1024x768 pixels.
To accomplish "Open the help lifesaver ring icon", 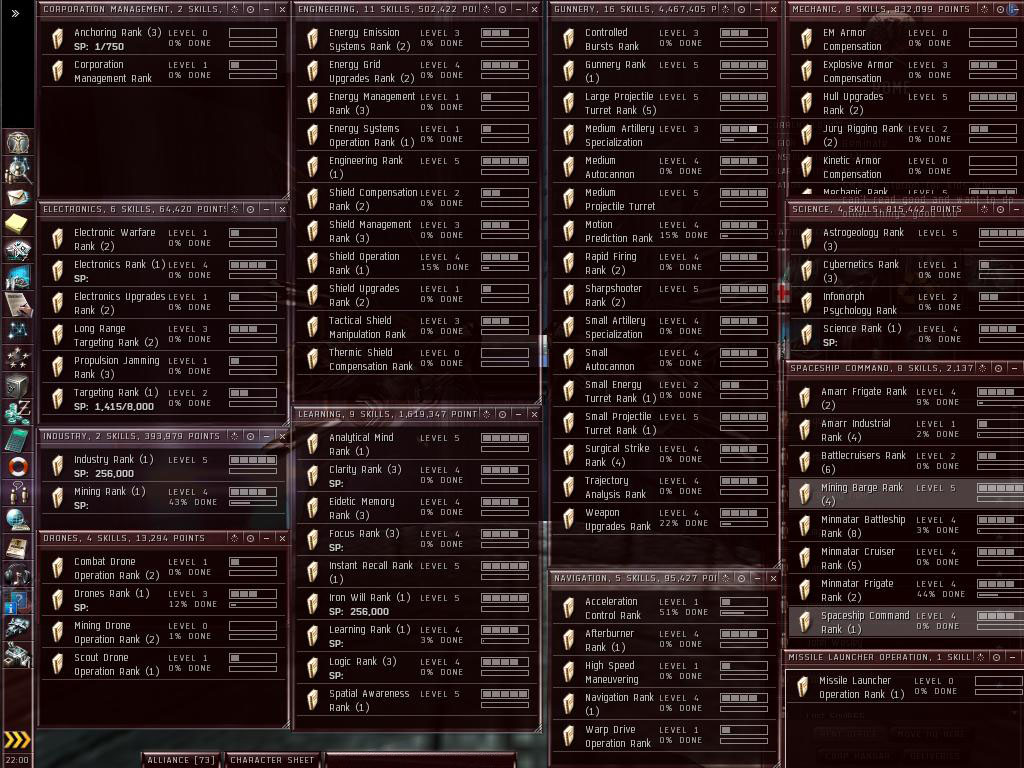I will click(x=18, y=466).
